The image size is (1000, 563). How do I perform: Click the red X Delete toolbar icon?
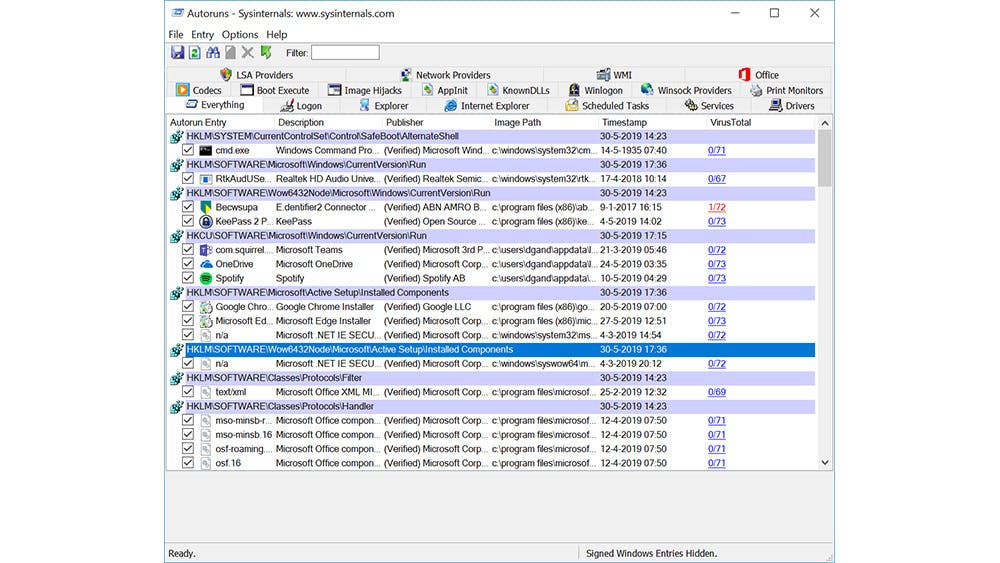[x=247, y=52]
